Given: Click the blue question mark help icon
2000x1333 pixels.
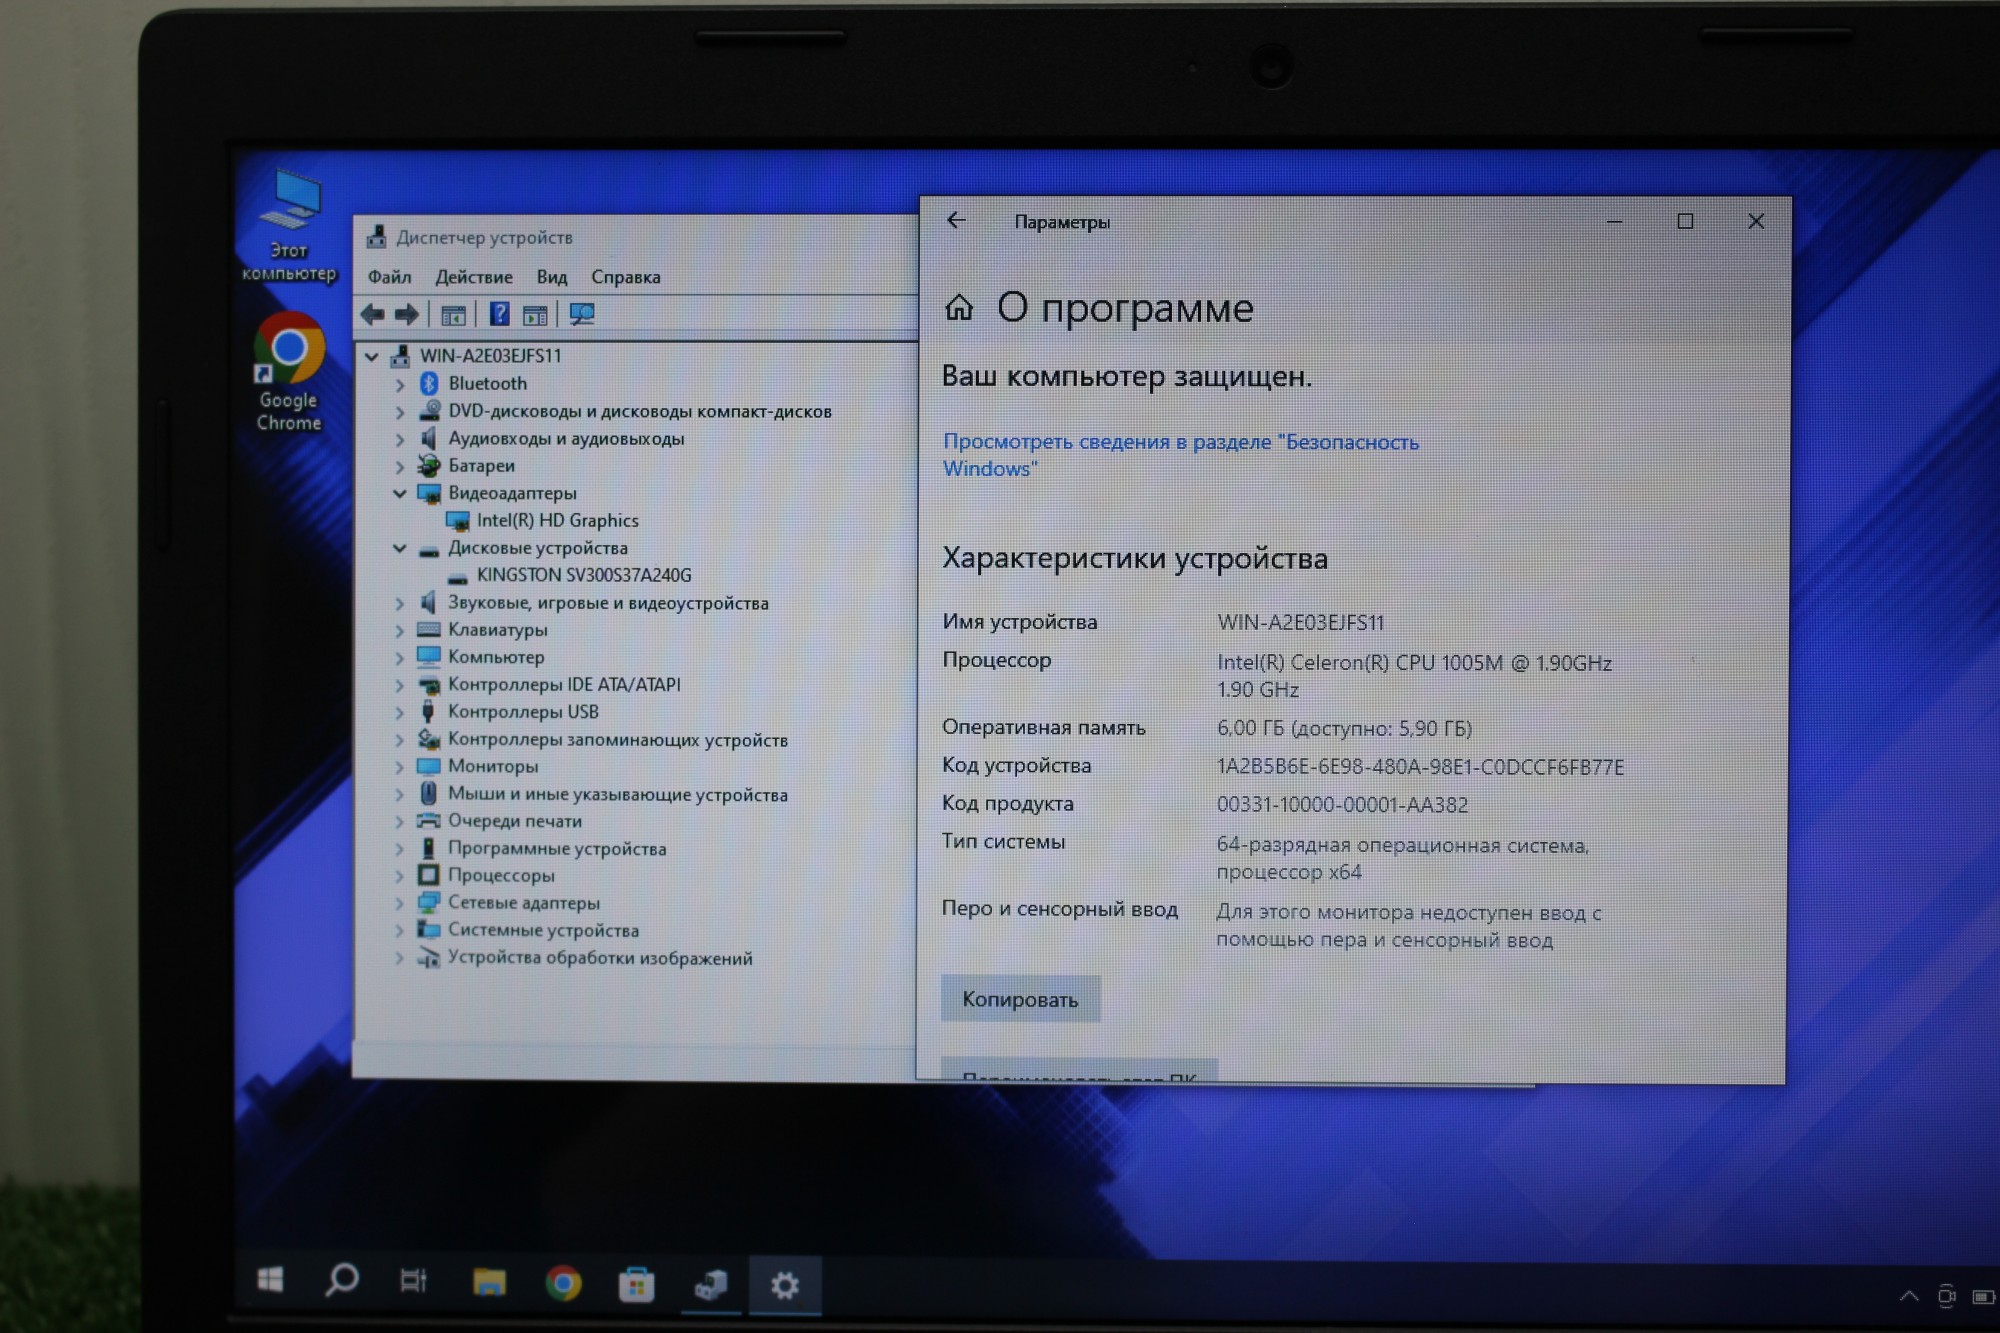Looking at the screenshot, I should coord(499,315).
